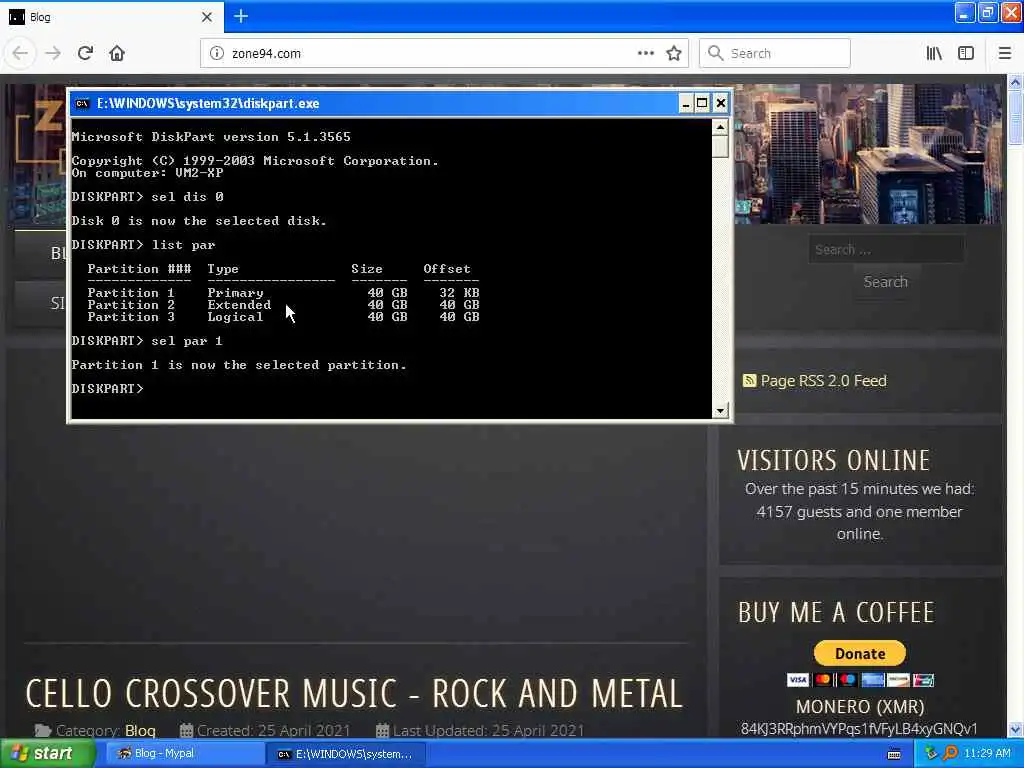
Task: Open the Library icon in toolbar
Action: click(934, 54)
